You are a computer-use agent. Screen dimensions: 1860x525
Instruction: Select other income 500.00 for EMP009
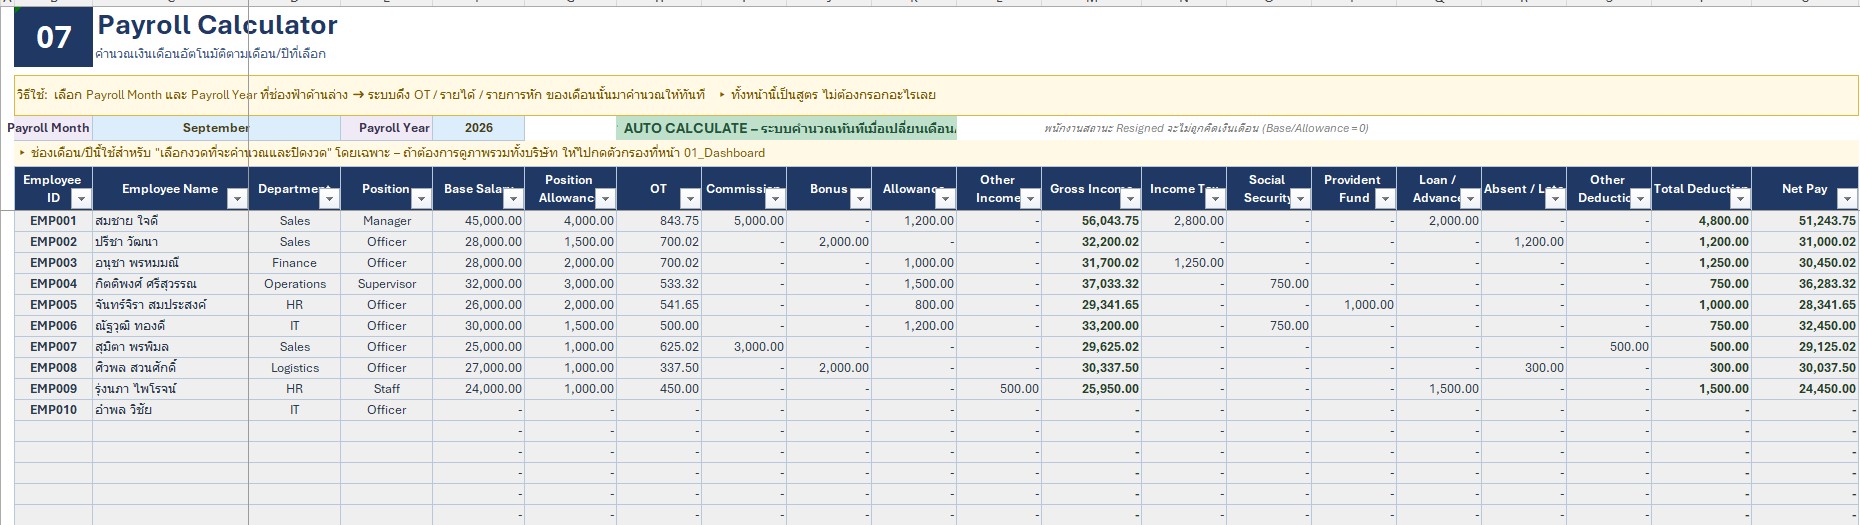pos(999,389)
